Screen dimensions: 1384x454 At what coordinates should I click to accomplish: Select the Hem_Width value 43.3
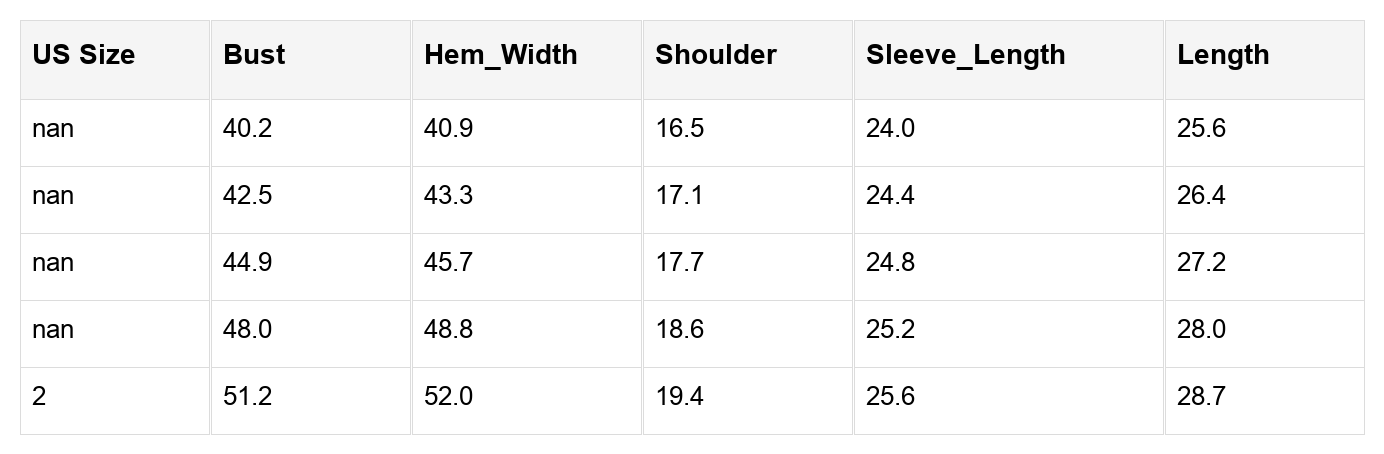pos(448,196)
